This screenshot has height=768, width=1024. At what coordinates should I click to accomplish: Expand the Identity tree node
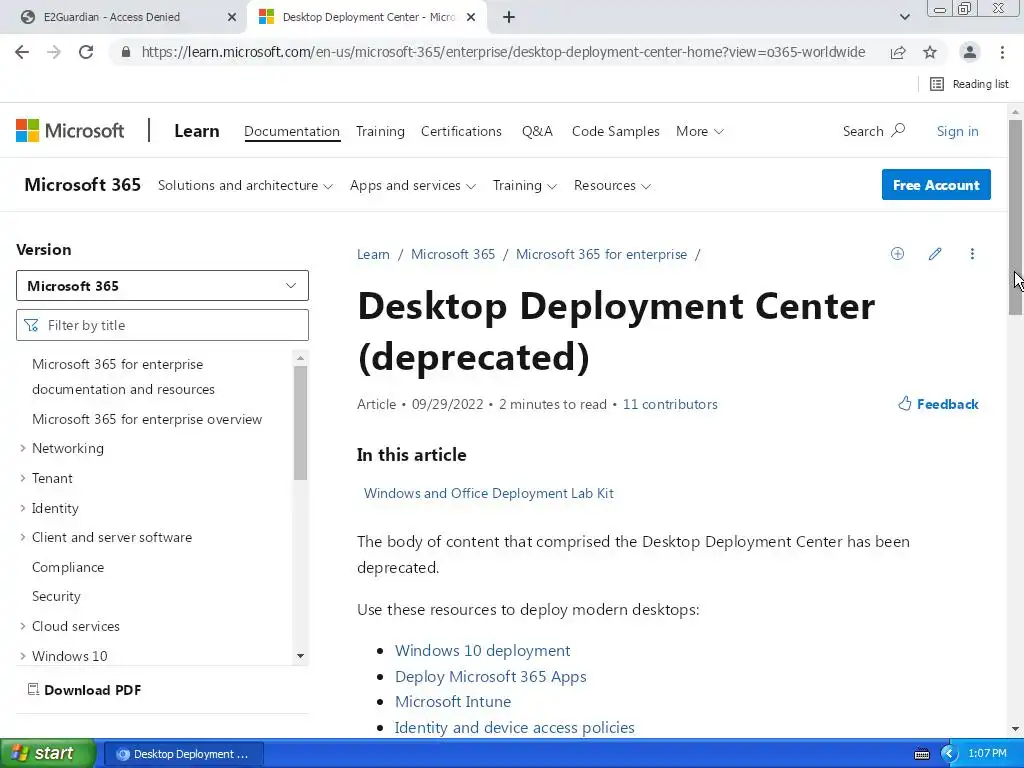[x=23, y=508]
